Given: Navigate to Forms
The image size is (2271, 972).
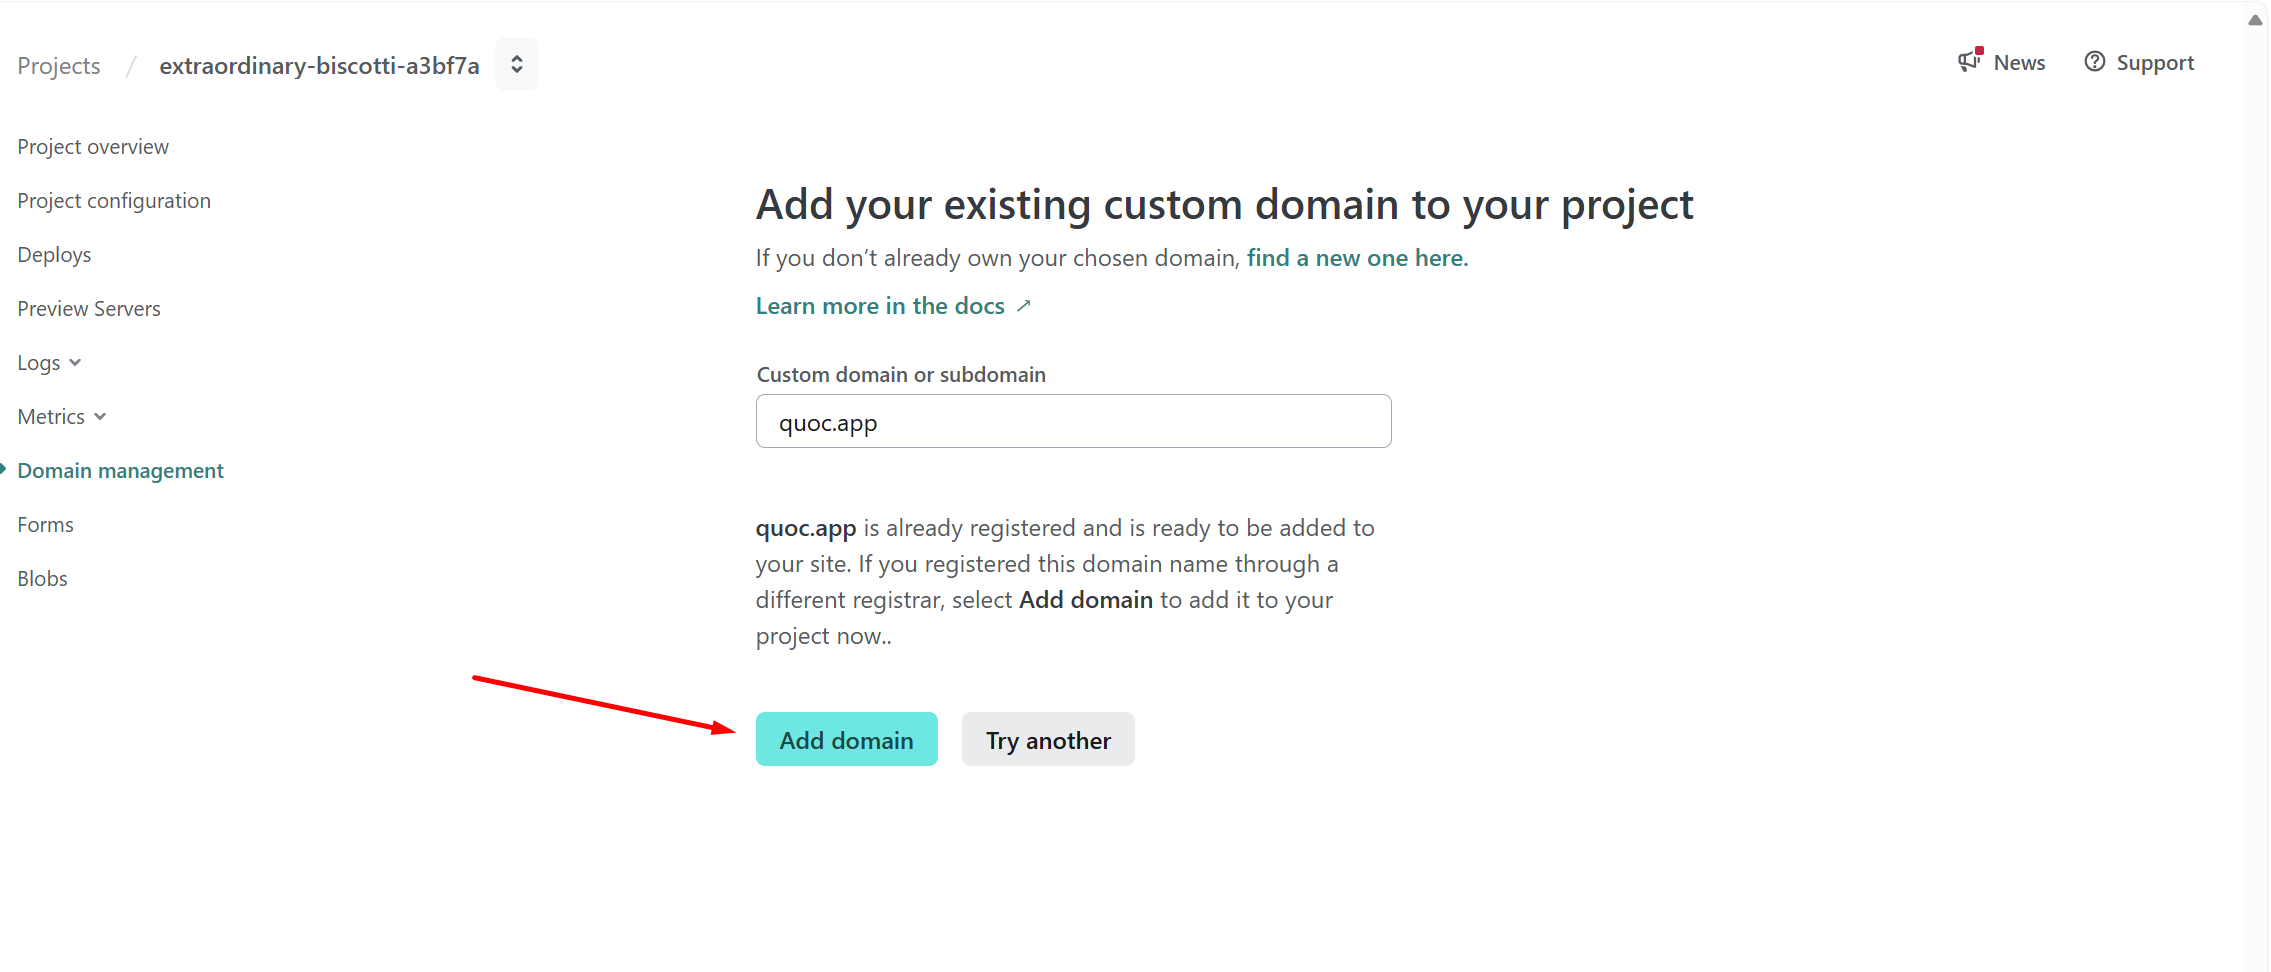Looking at the screenshot, I should point(45,525).
